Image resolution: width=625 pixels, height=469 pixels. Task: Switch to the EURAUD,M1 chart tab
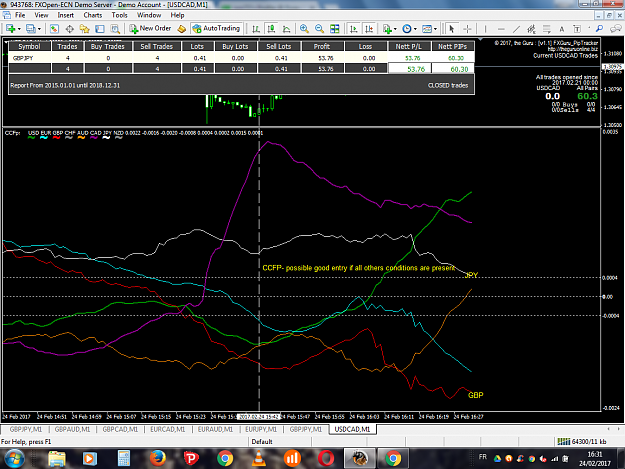coord(215,429)
